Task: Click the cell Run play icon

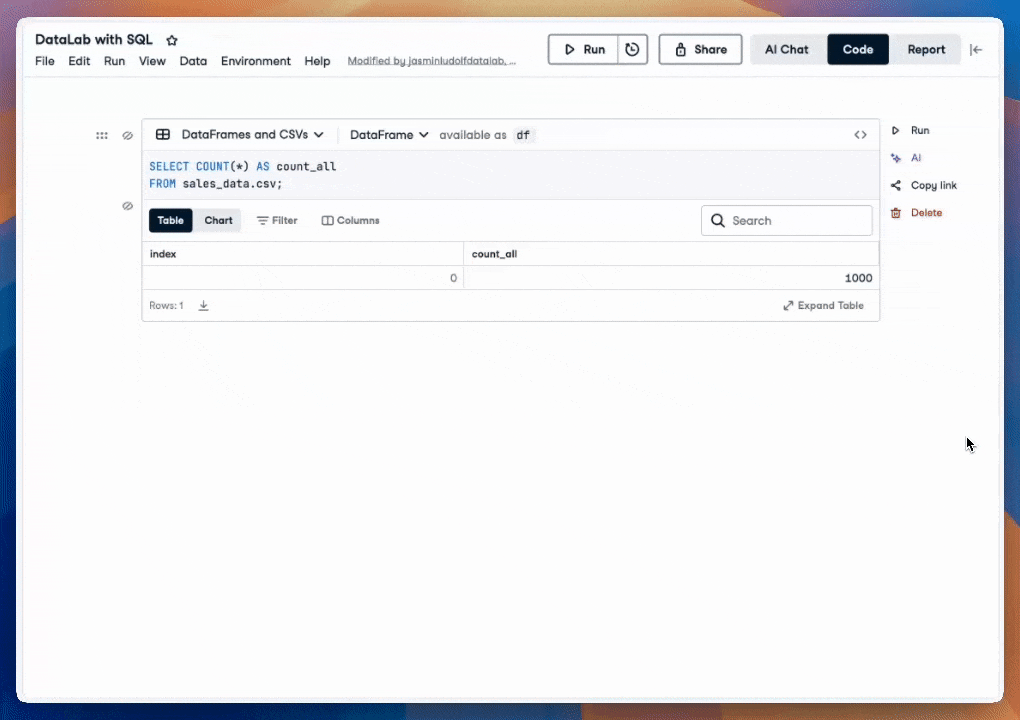Action: (896, 130)
